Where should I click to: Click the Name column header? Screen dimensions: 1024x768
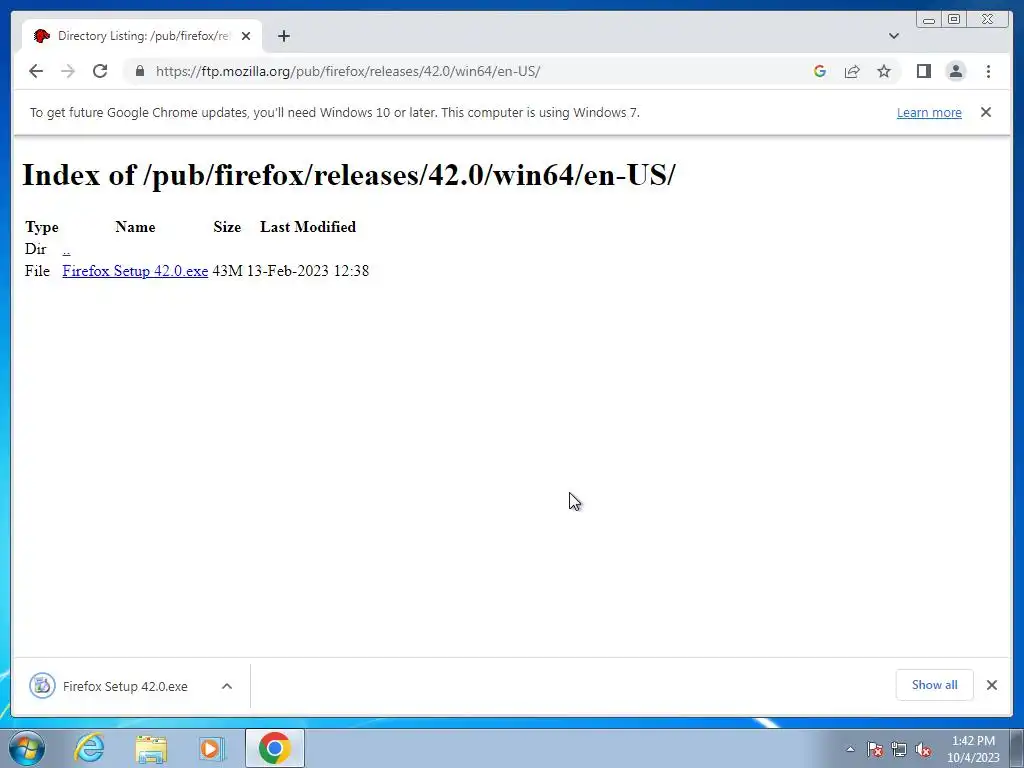coord(135,227)
